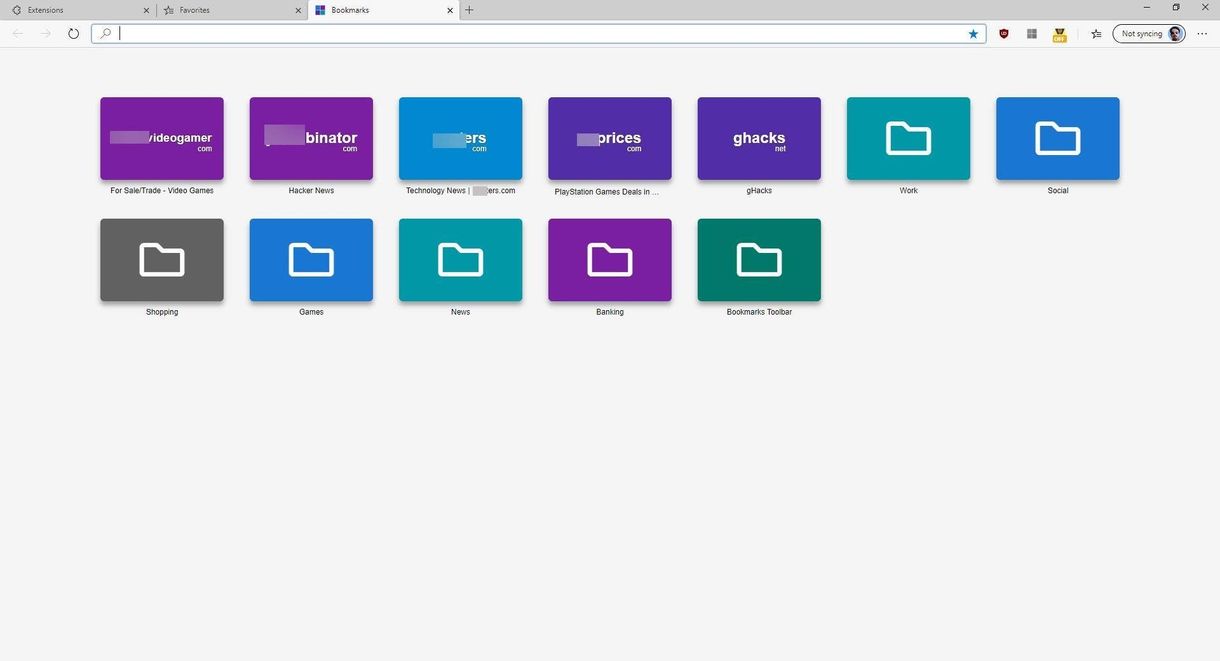Click the 'Banking' label text
The height and width of the screenshot is (661, 1220).
(x=610, y=312)
